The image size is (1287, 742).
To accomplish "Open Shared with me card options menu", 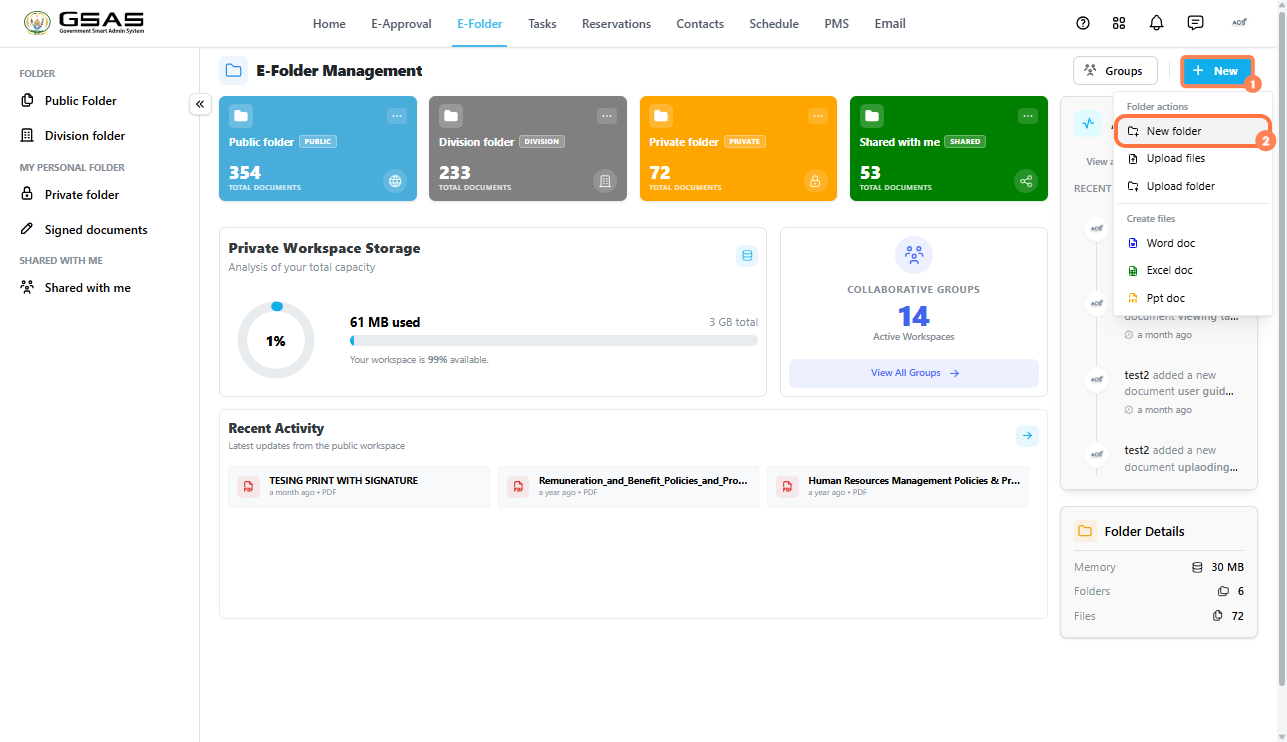I will point(1028,116).
